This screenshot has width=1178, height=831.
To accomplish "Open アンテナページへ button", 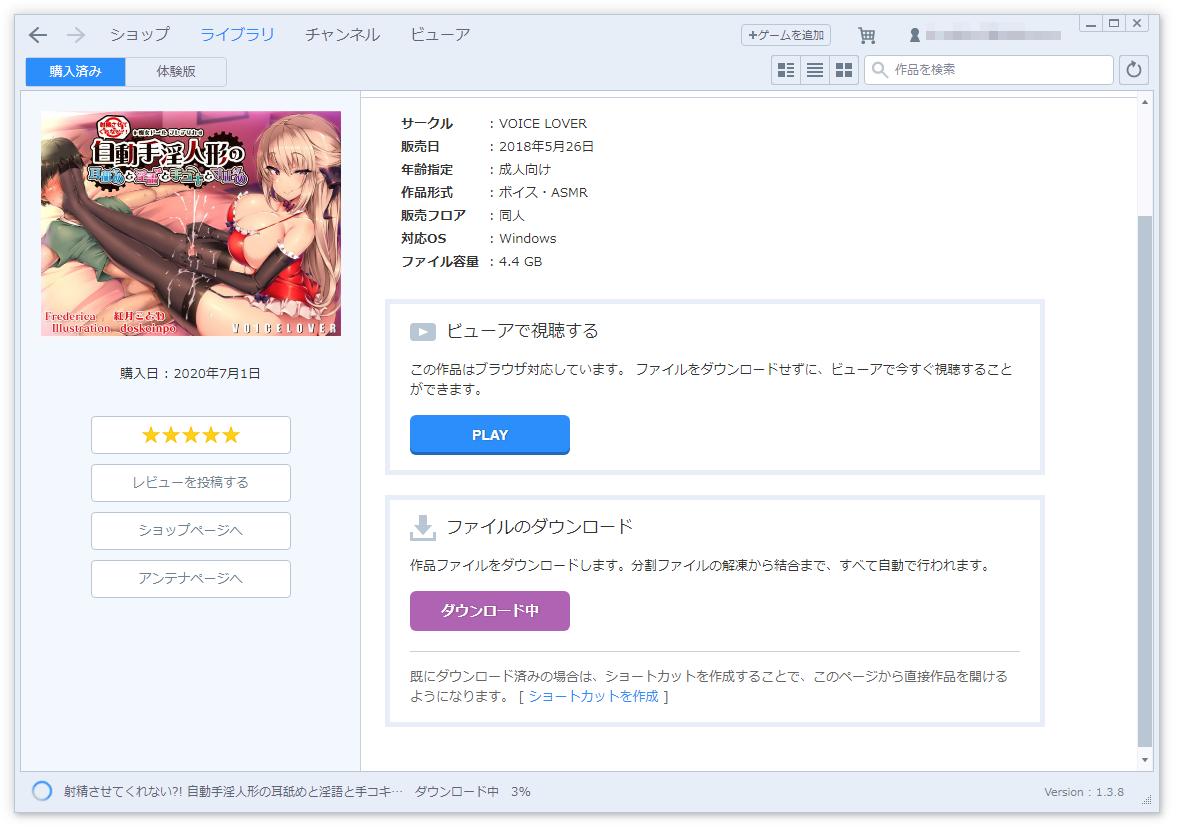I will [191, 579].
